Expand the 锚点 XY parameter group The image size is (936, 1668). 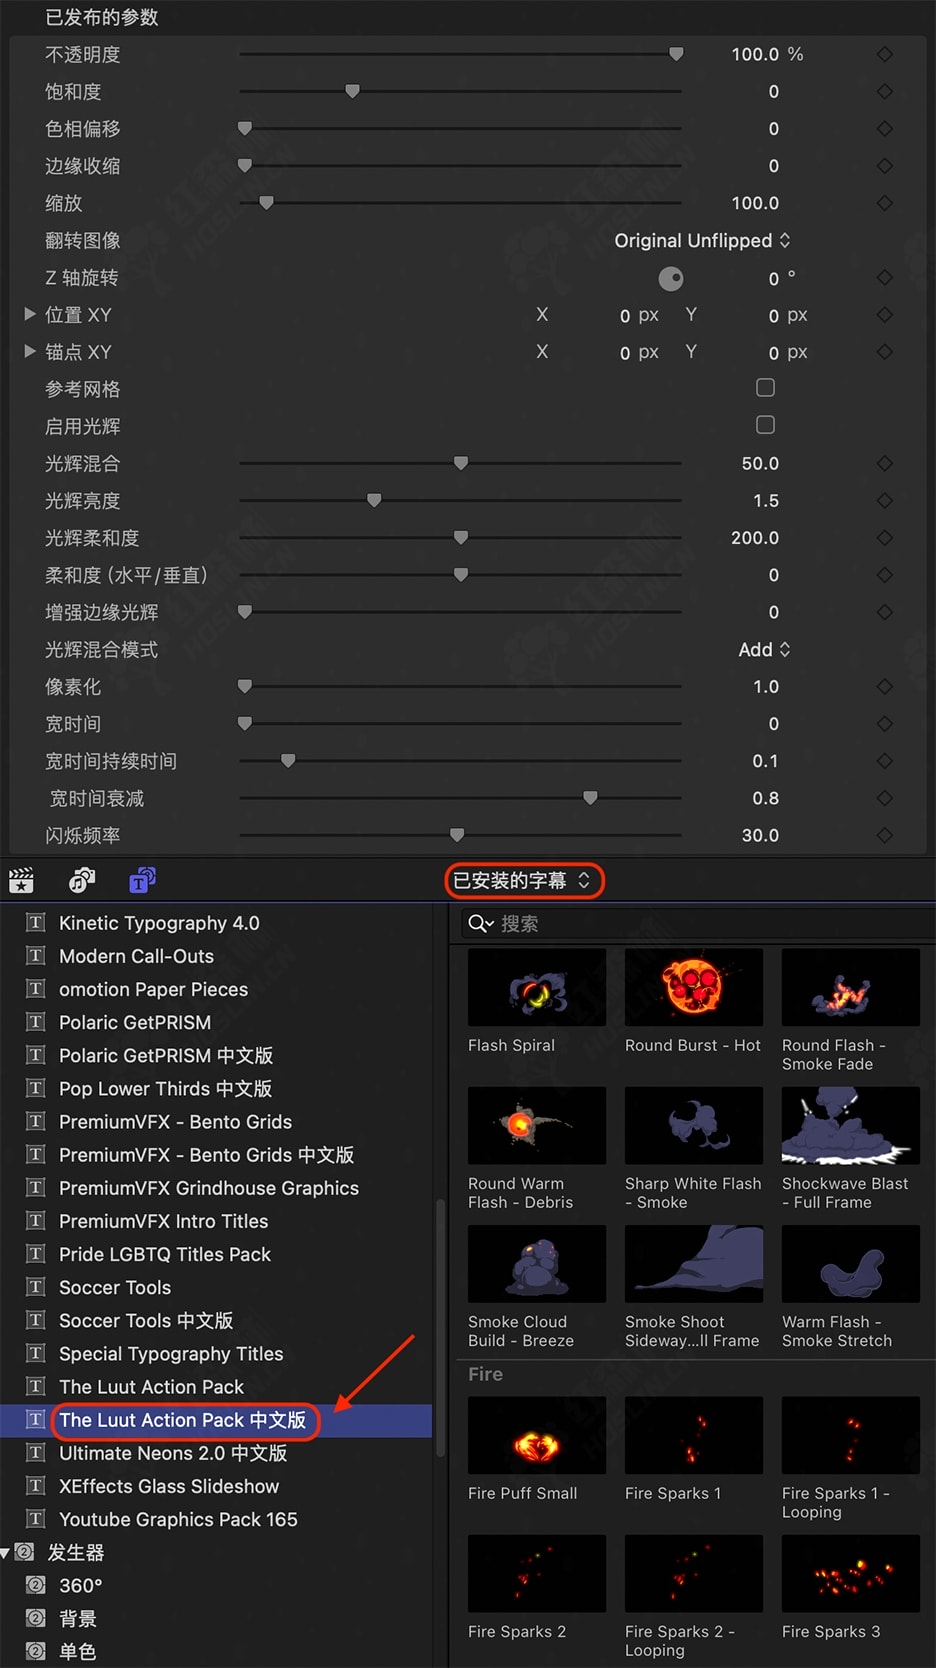(30, 351)
